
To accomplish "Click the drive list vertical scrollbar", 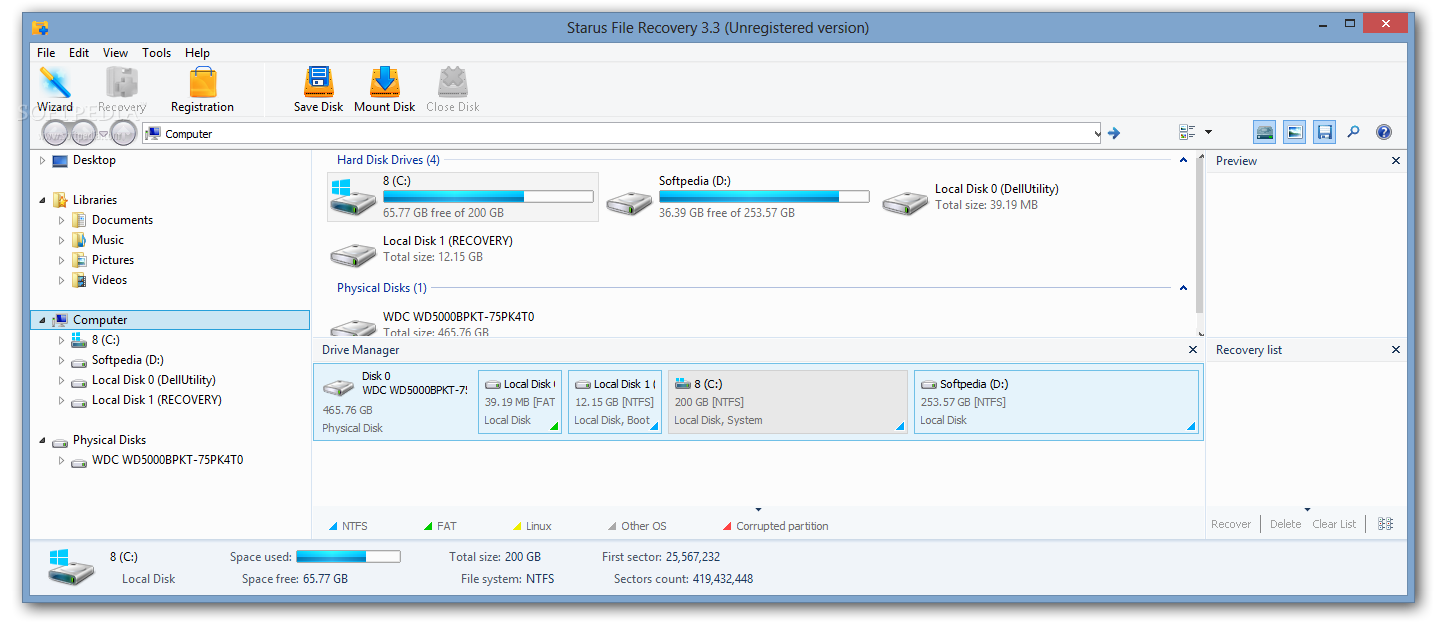I will [1200, 236].
